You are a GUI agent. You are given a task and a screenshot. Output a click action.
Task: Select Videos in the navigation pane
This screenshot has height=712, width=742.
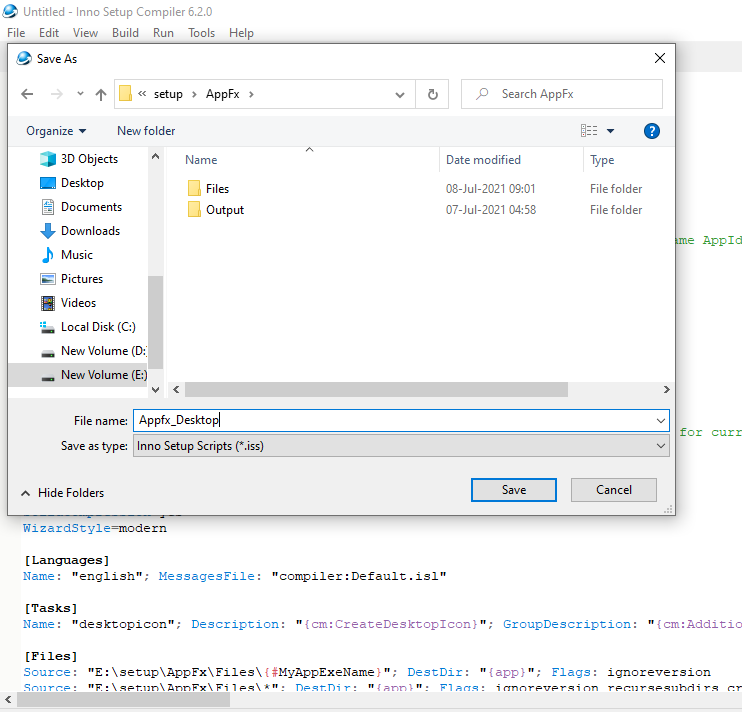(x=69, y=303)
